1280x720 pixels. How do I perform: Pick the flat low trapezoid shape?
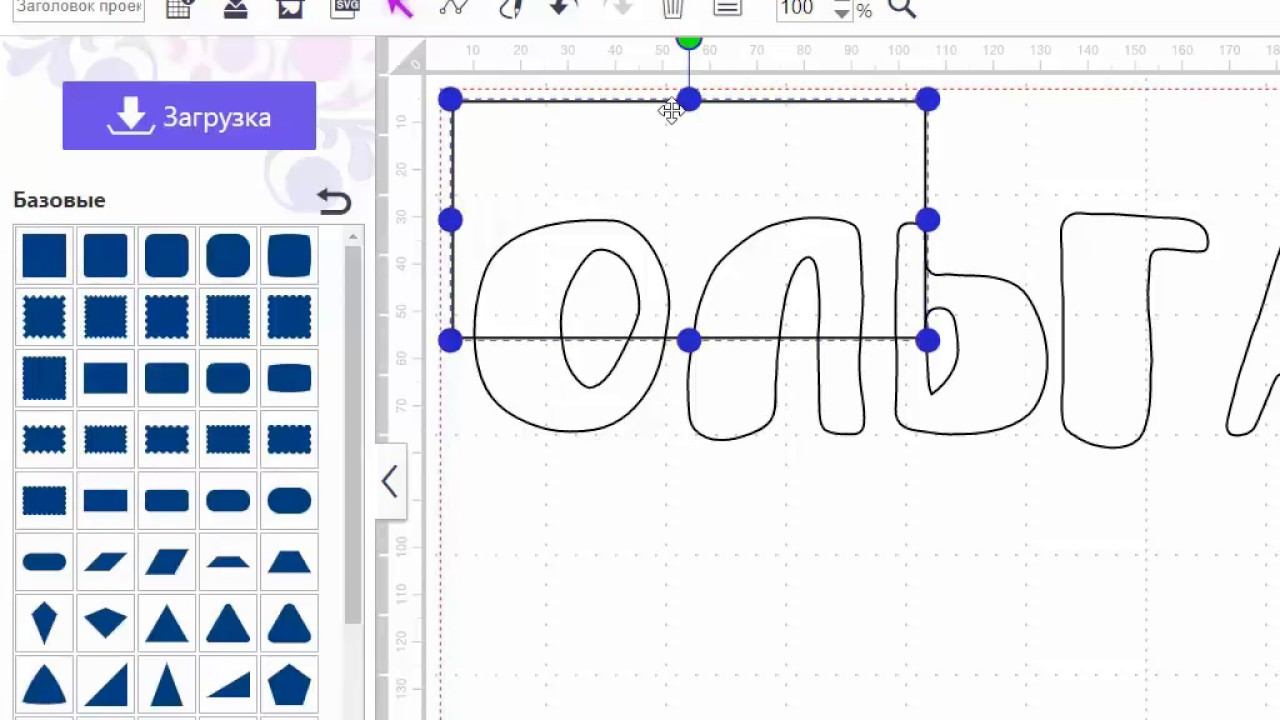tap(228, 562)
